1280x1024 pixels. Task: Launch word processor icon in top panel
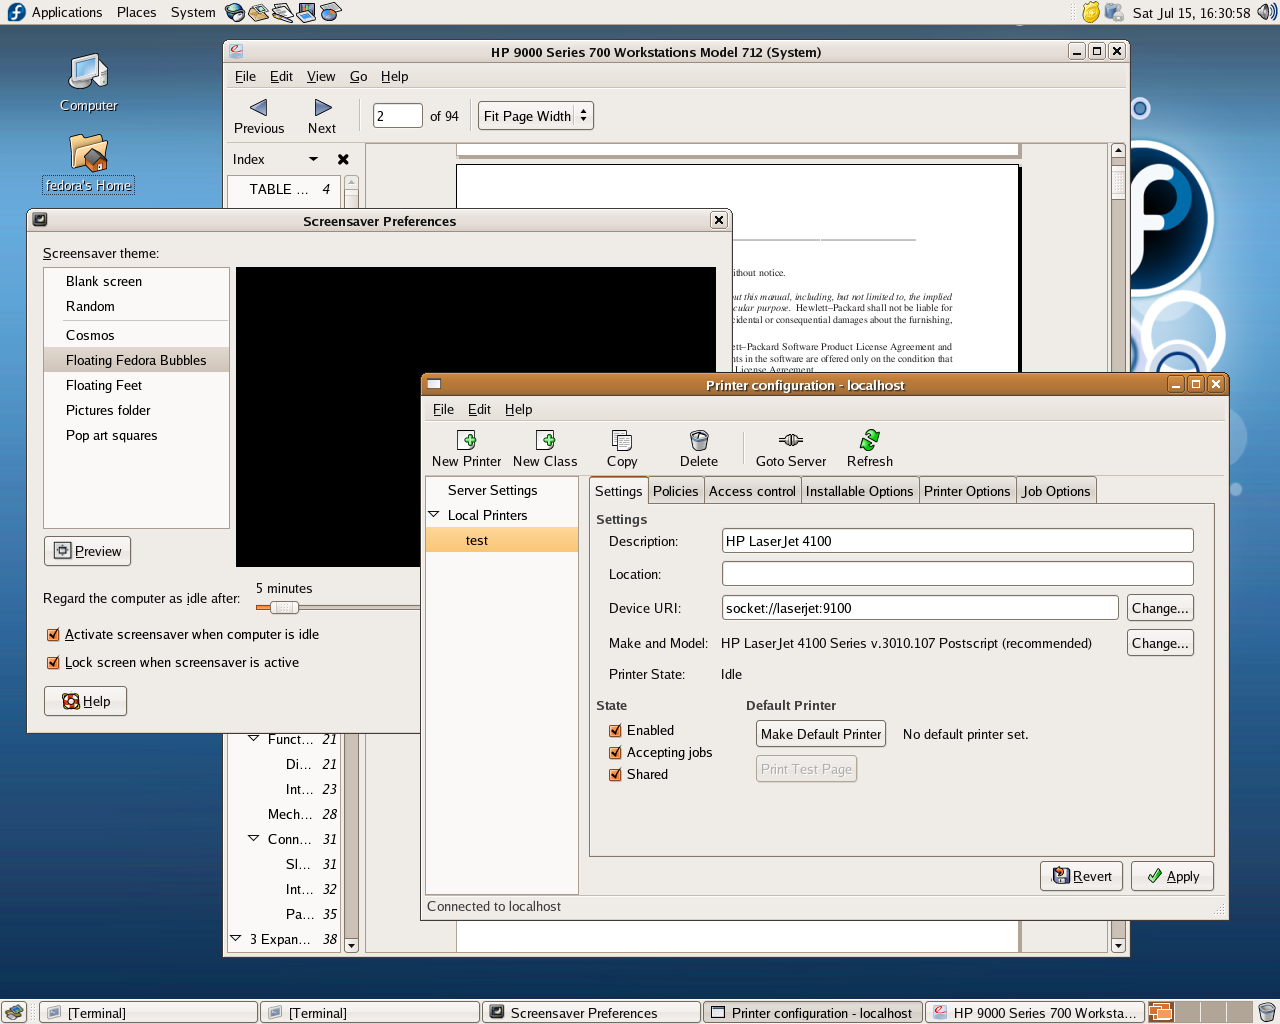[283, 12]
